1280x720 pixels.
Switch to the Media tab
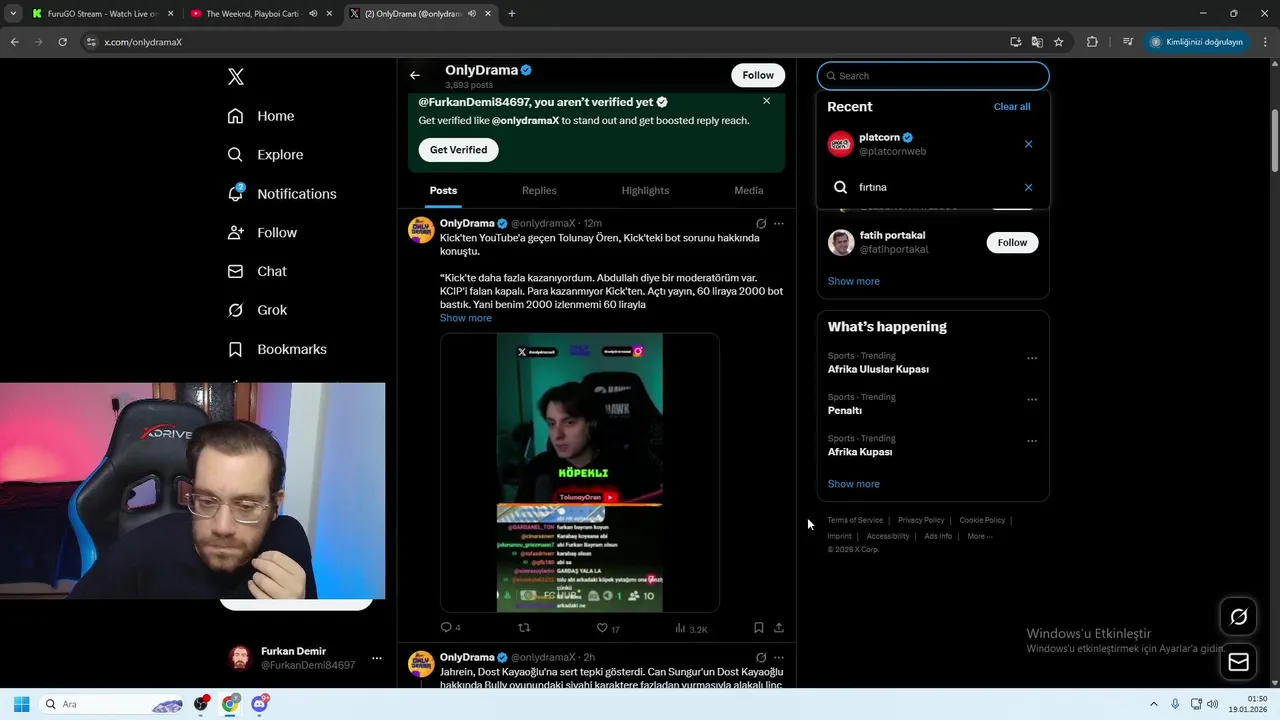pos(749,190)
